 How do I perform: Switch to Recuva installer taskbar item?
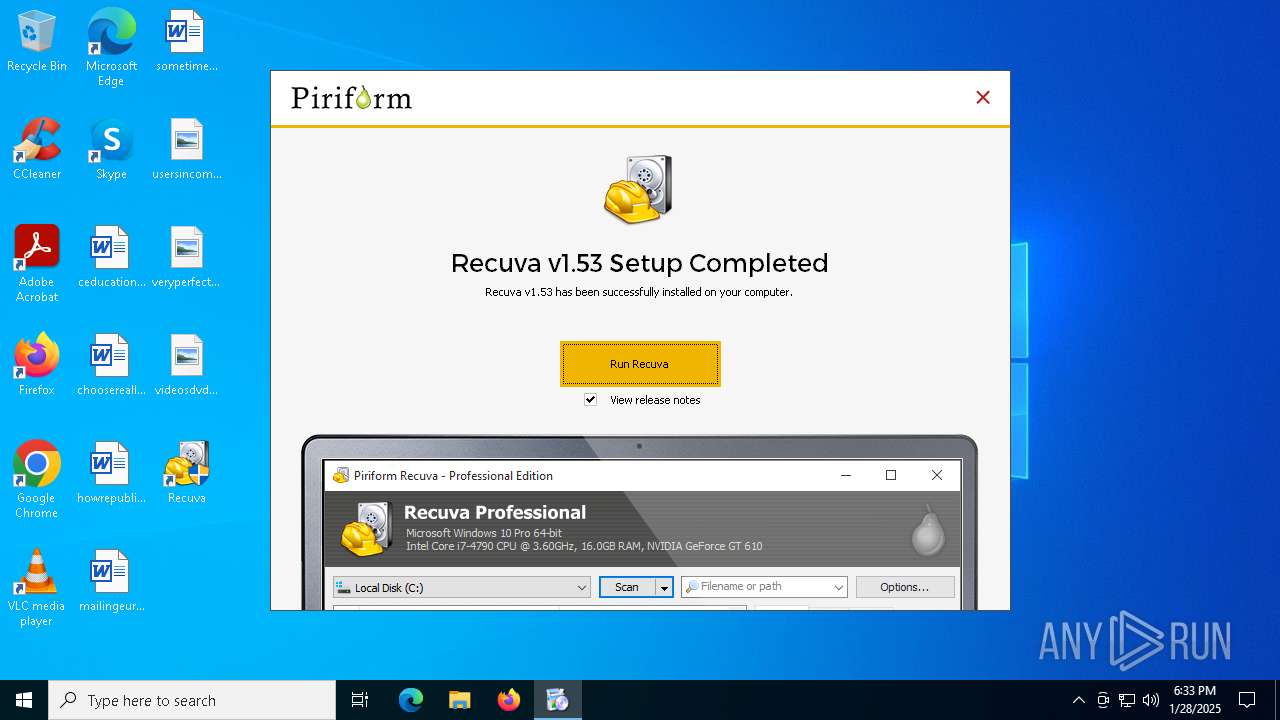click(557, 700)
